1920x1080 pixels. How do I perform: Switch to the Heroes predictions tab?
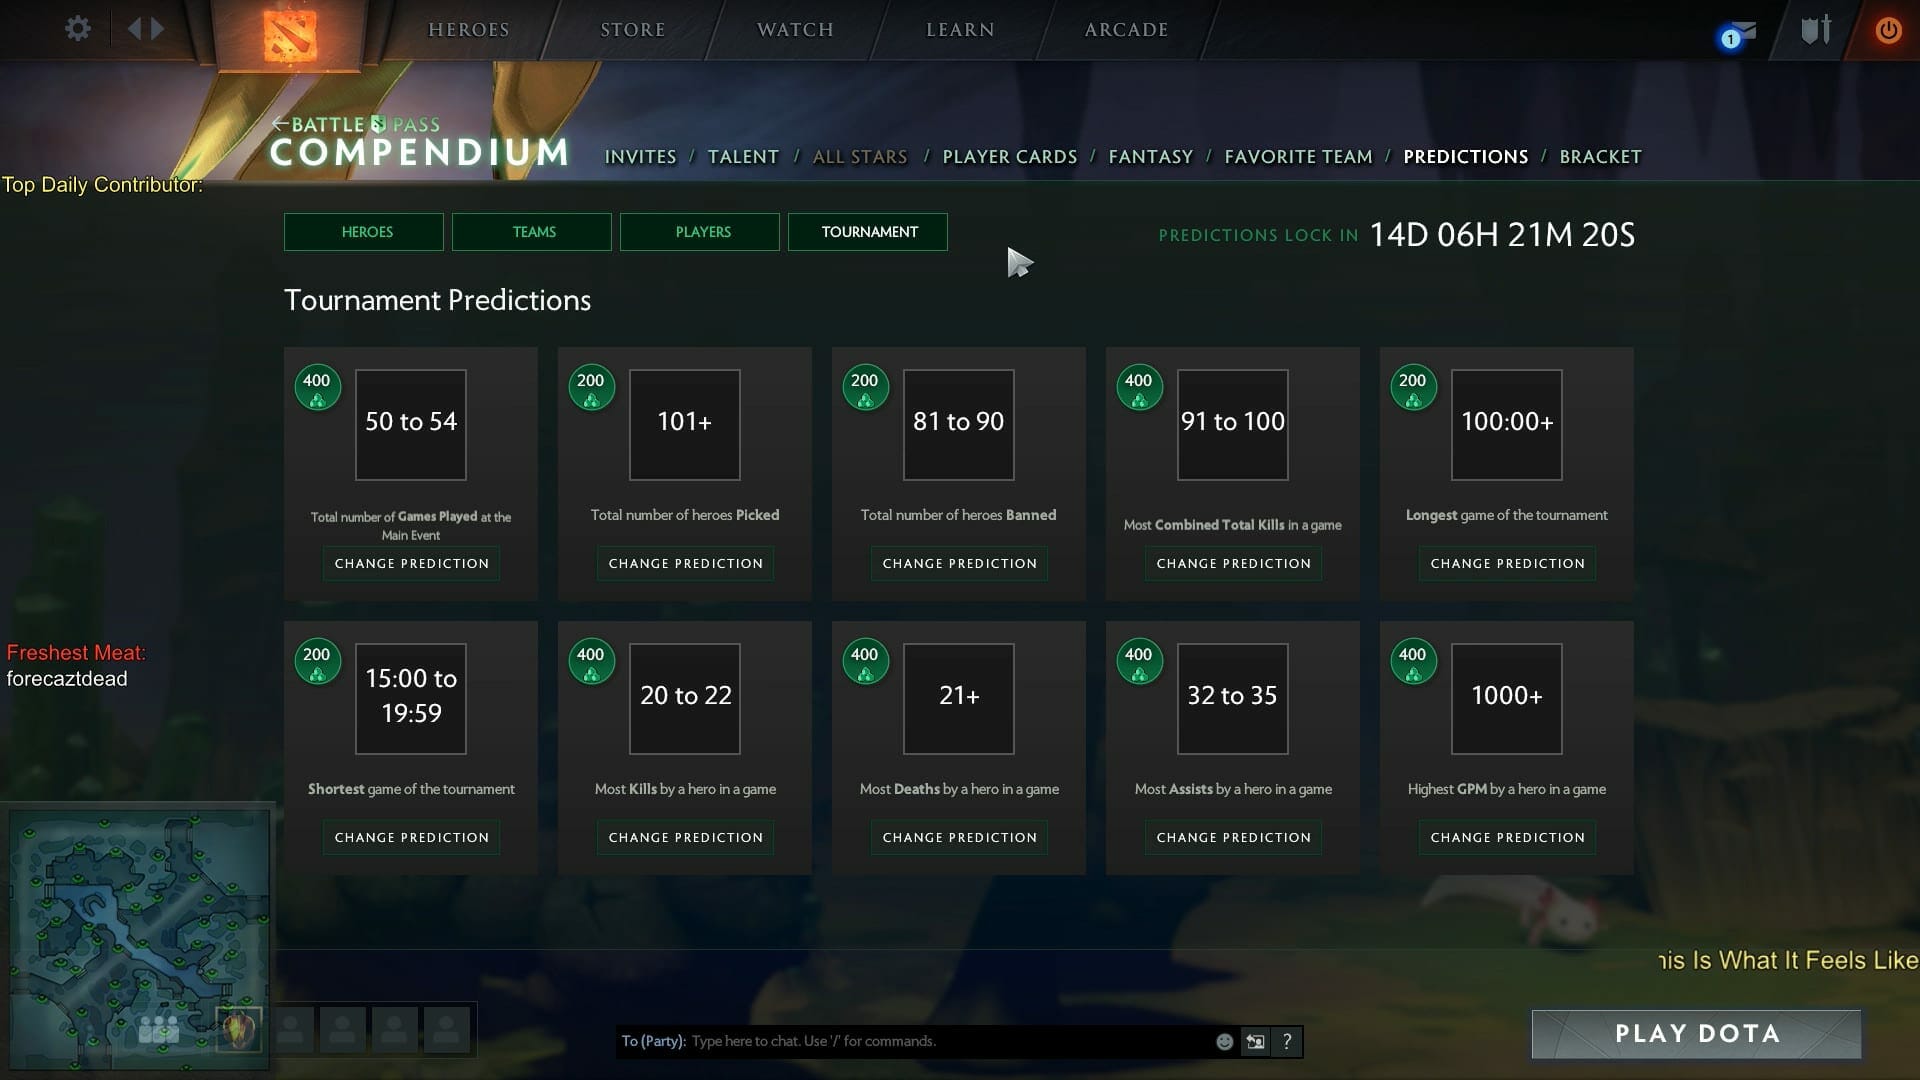point(364,232)
